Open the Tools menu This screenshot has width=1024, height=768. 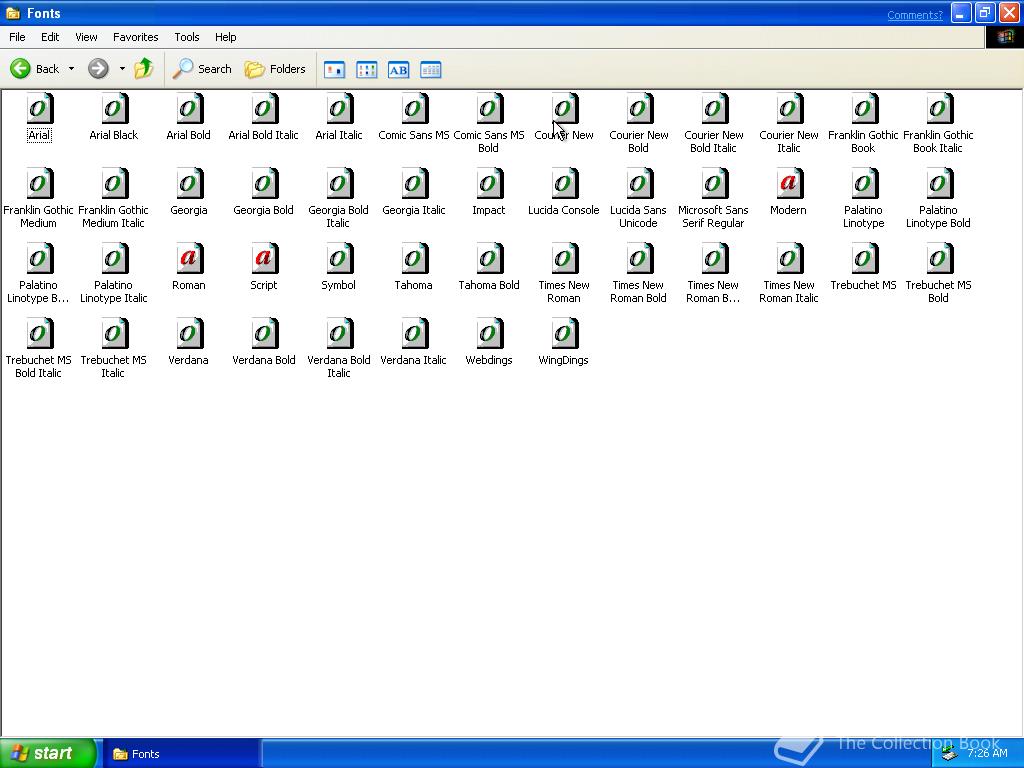(x=186, y=37)
